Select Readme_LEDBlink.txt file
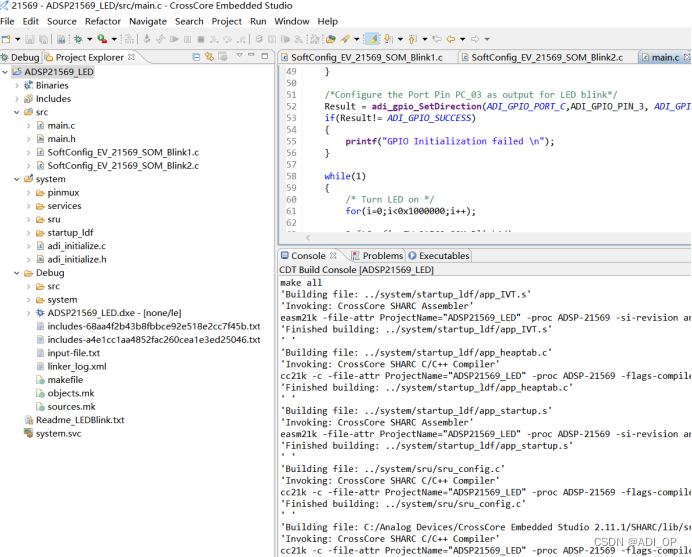692x557 pixels. tap(80, 420)
